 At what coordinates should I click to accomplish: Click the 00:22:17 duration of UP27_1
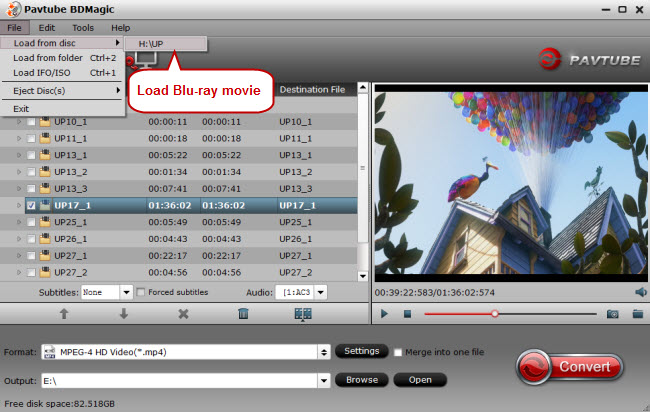(x=168, y=256)
